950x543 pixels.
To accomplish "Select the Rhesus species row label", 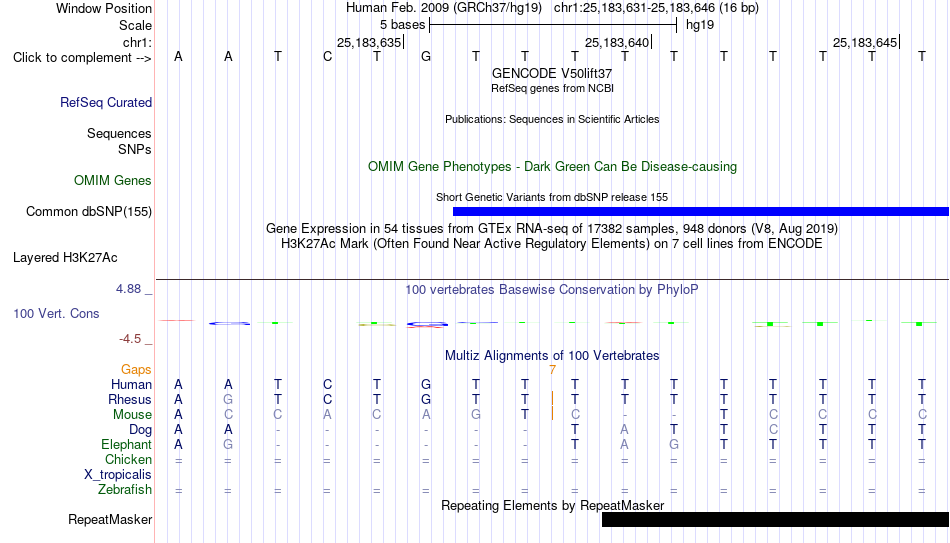I will 130,399.
